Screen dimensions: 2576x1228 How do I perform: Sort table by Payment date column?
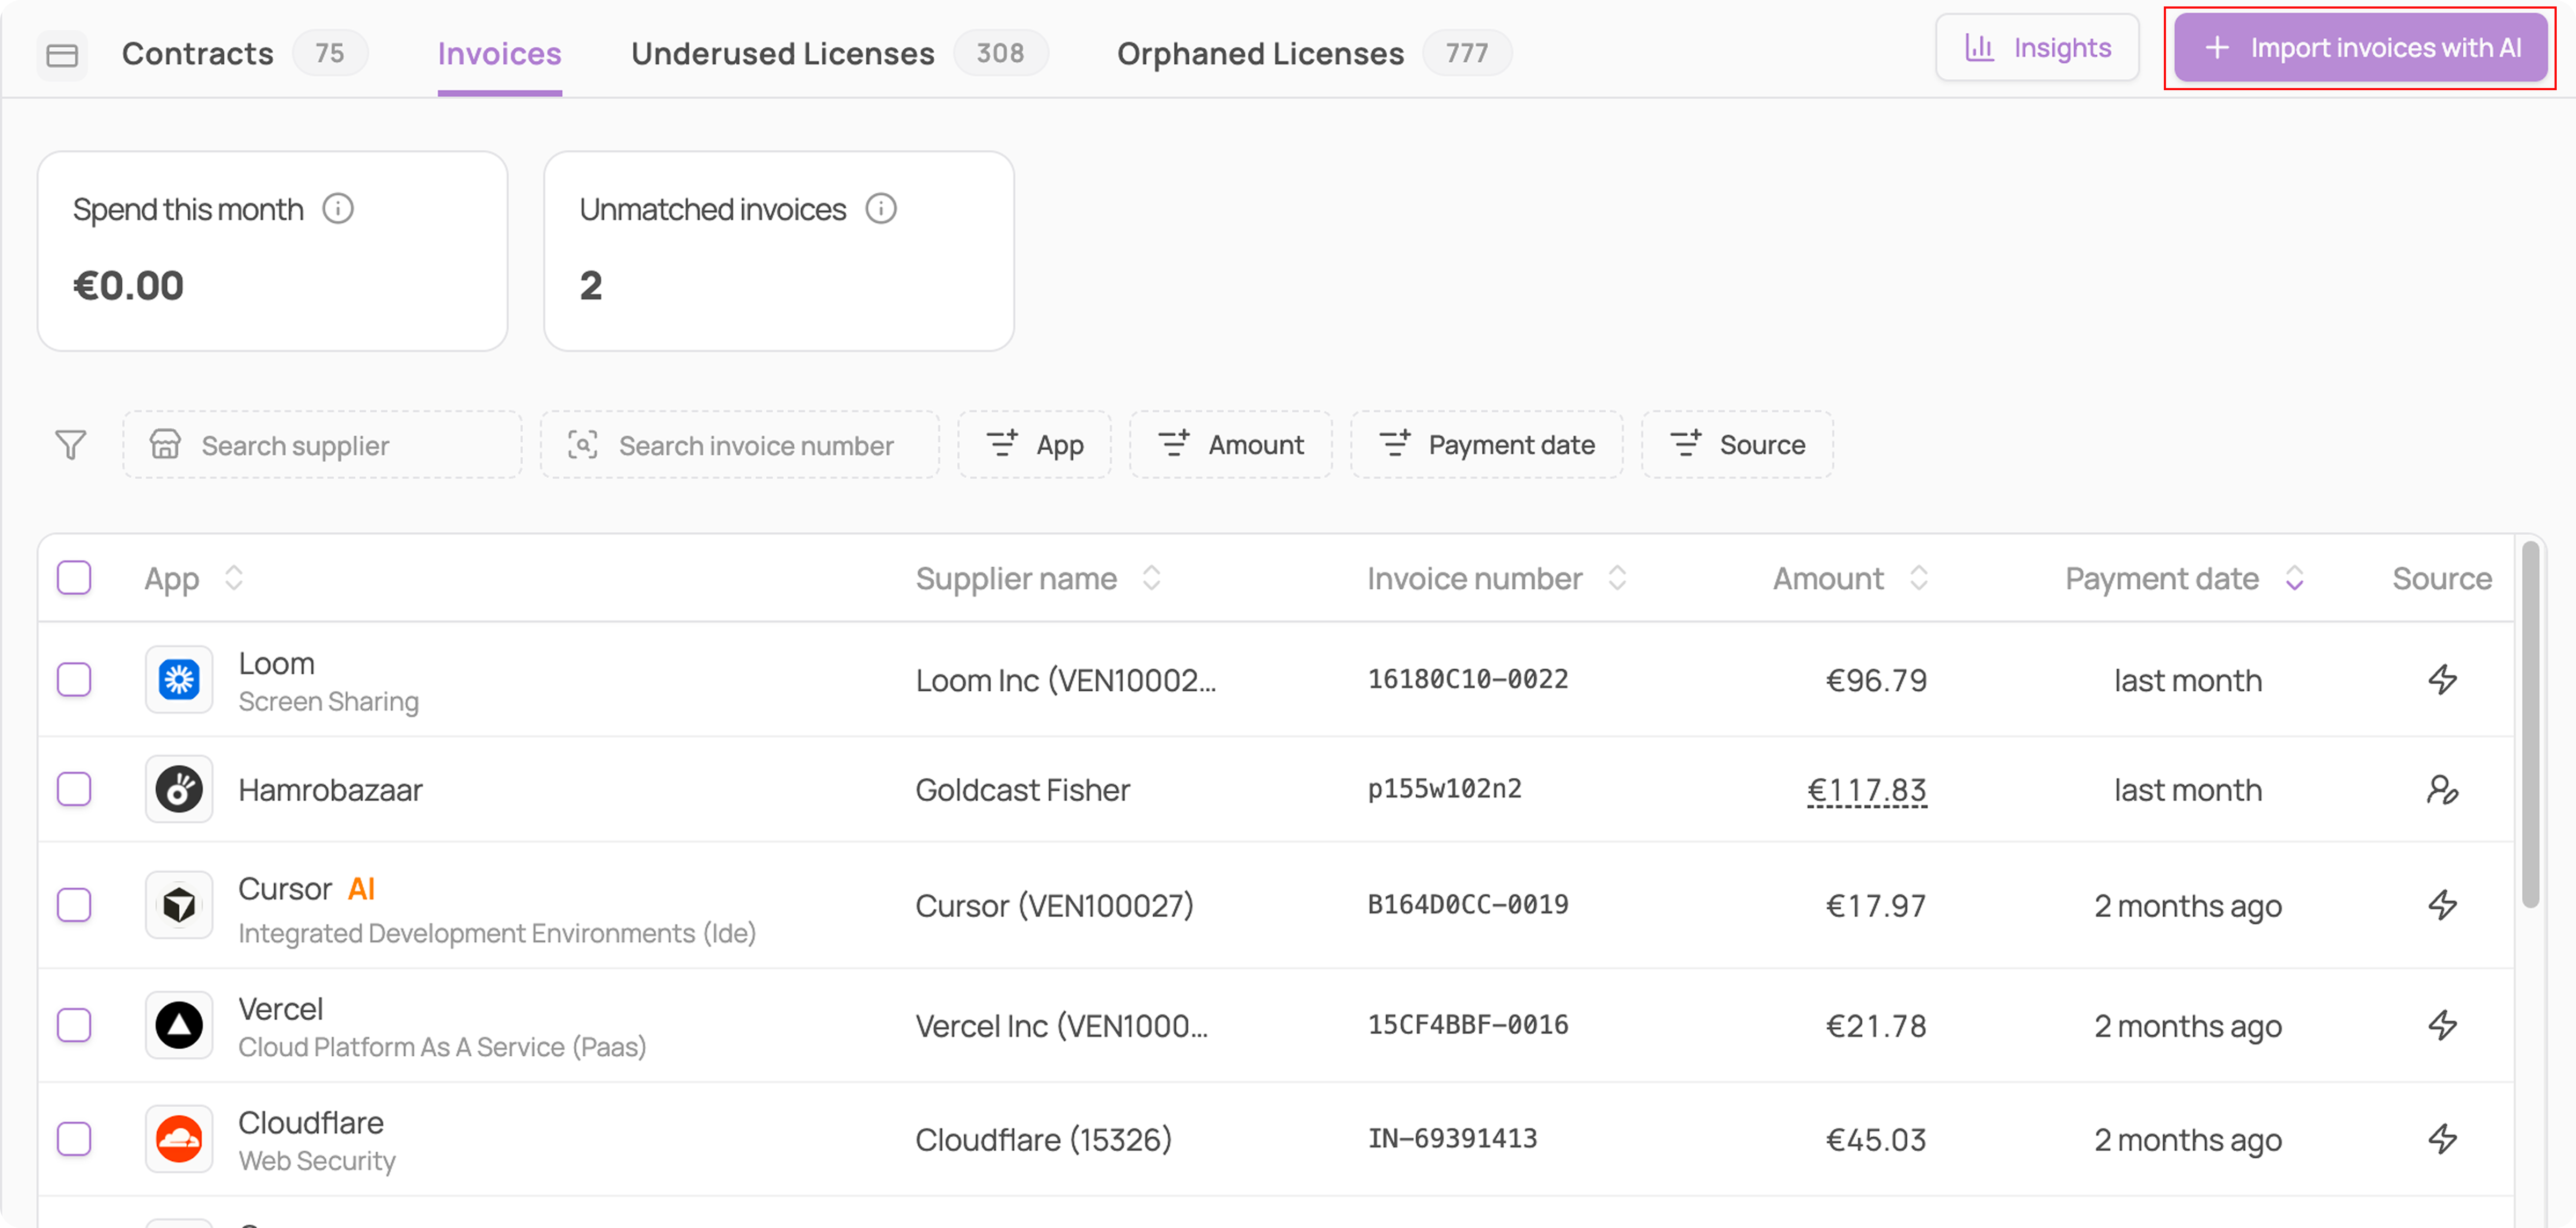click(2294, 578)
